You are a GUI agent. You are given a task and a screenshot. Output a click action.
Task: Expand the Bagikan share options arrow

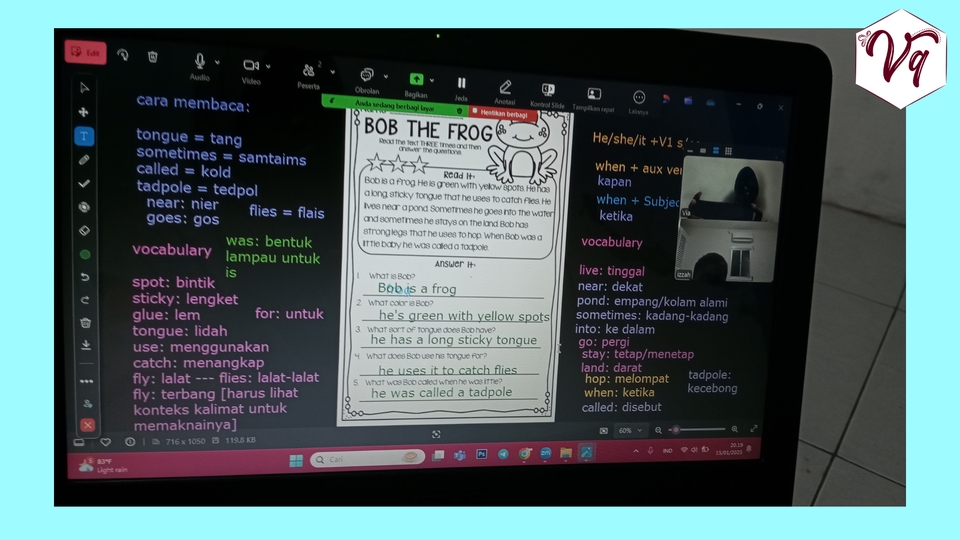click(432, 80)
